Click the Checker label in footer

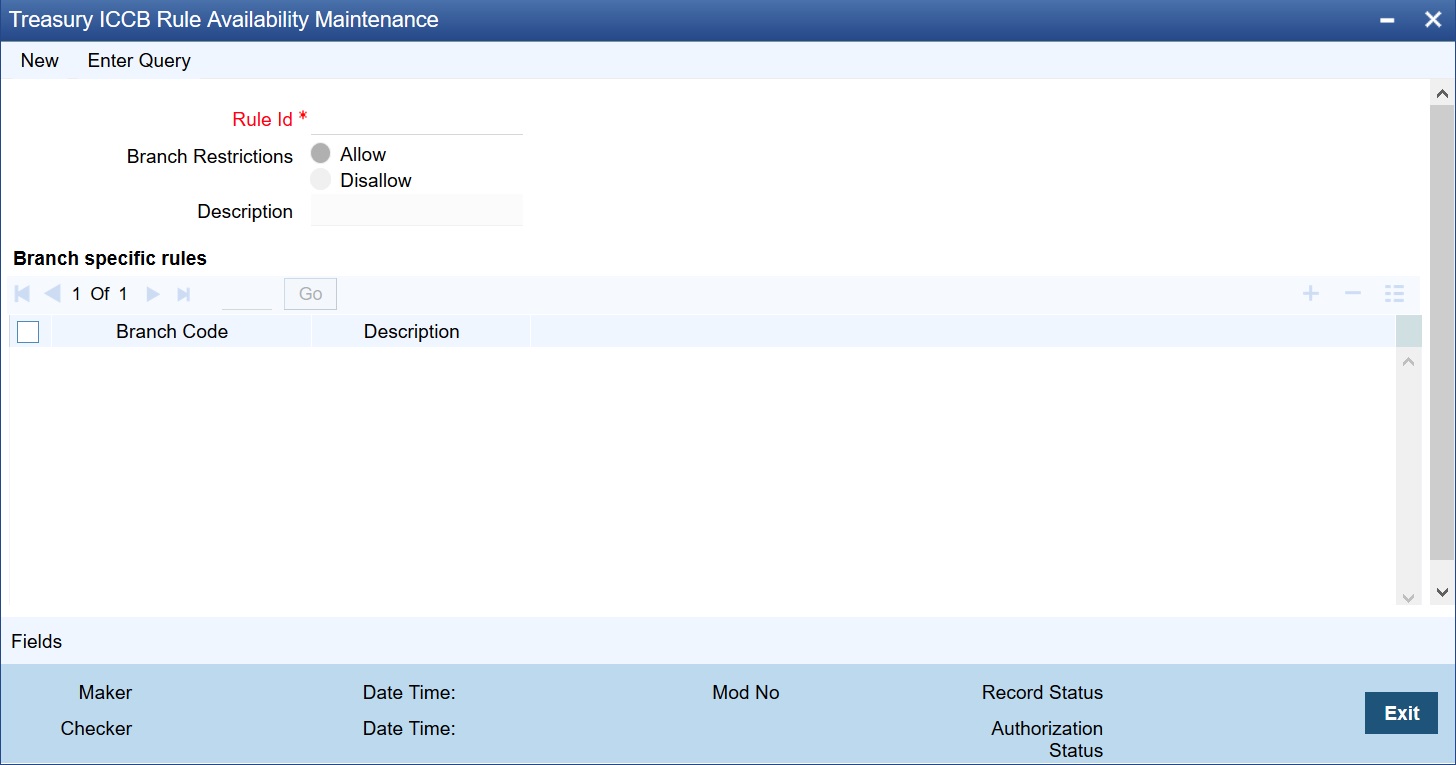coord(97,729)
